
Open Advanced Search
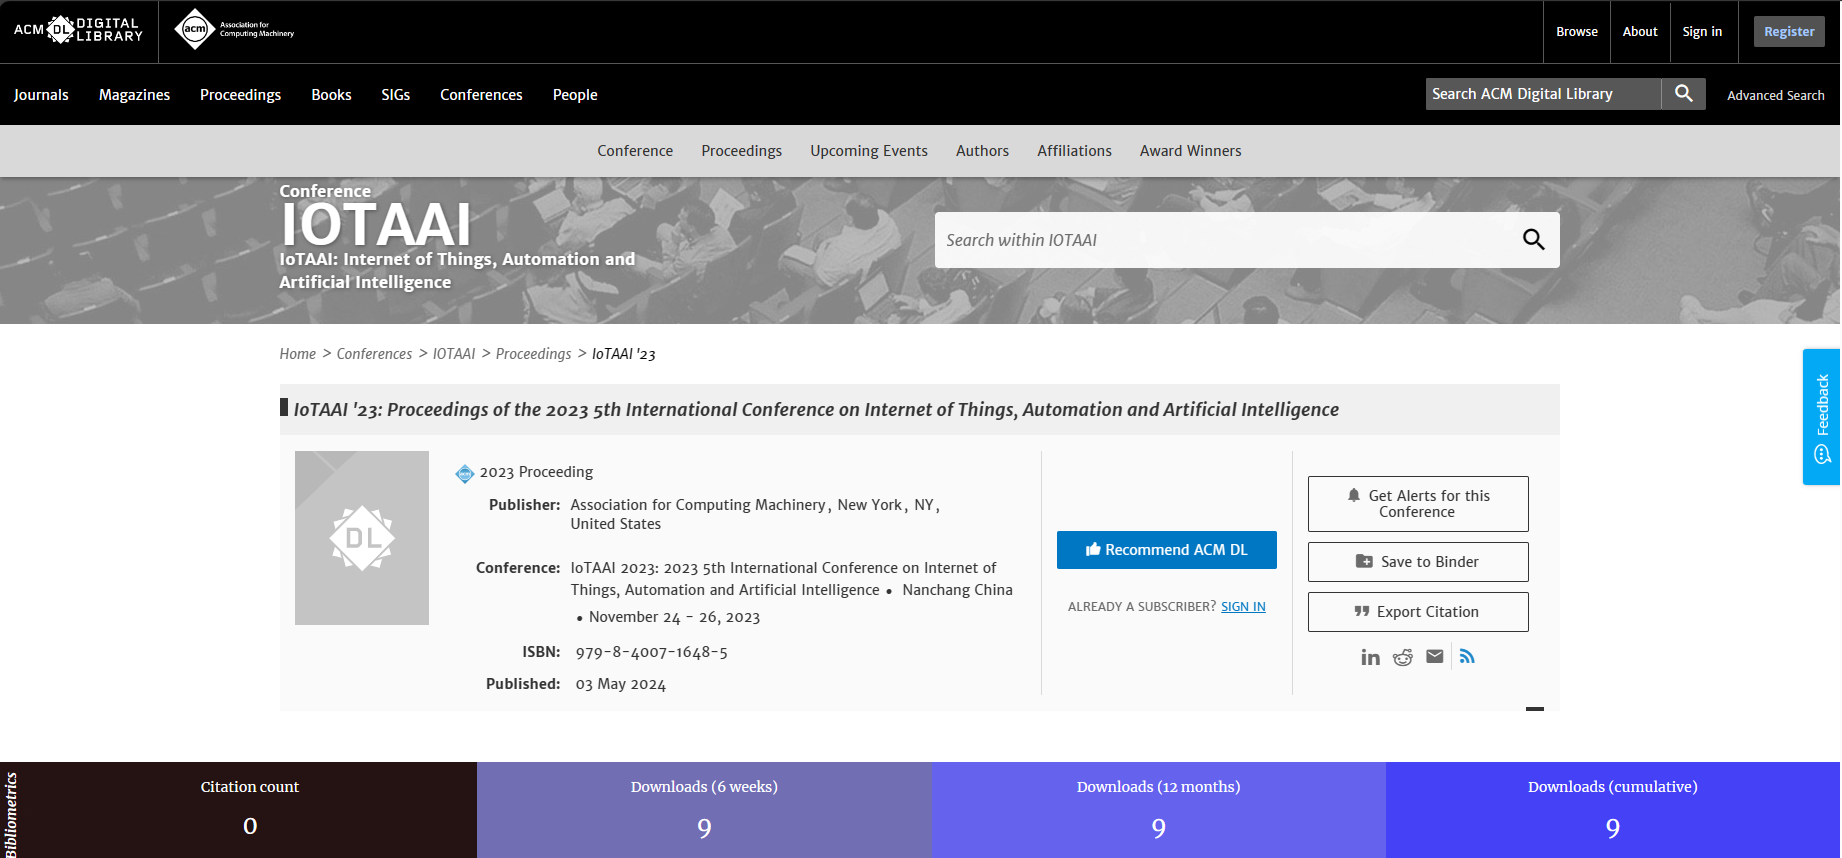pyautogui.click(x=1776, y=95)
